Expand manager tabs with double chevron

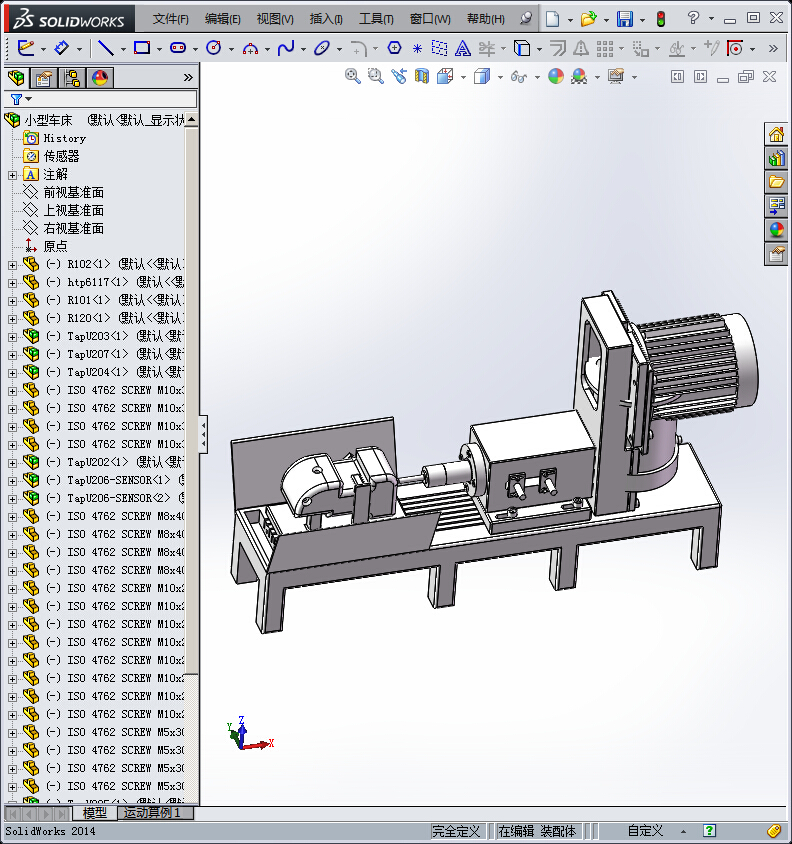(188, 78)
